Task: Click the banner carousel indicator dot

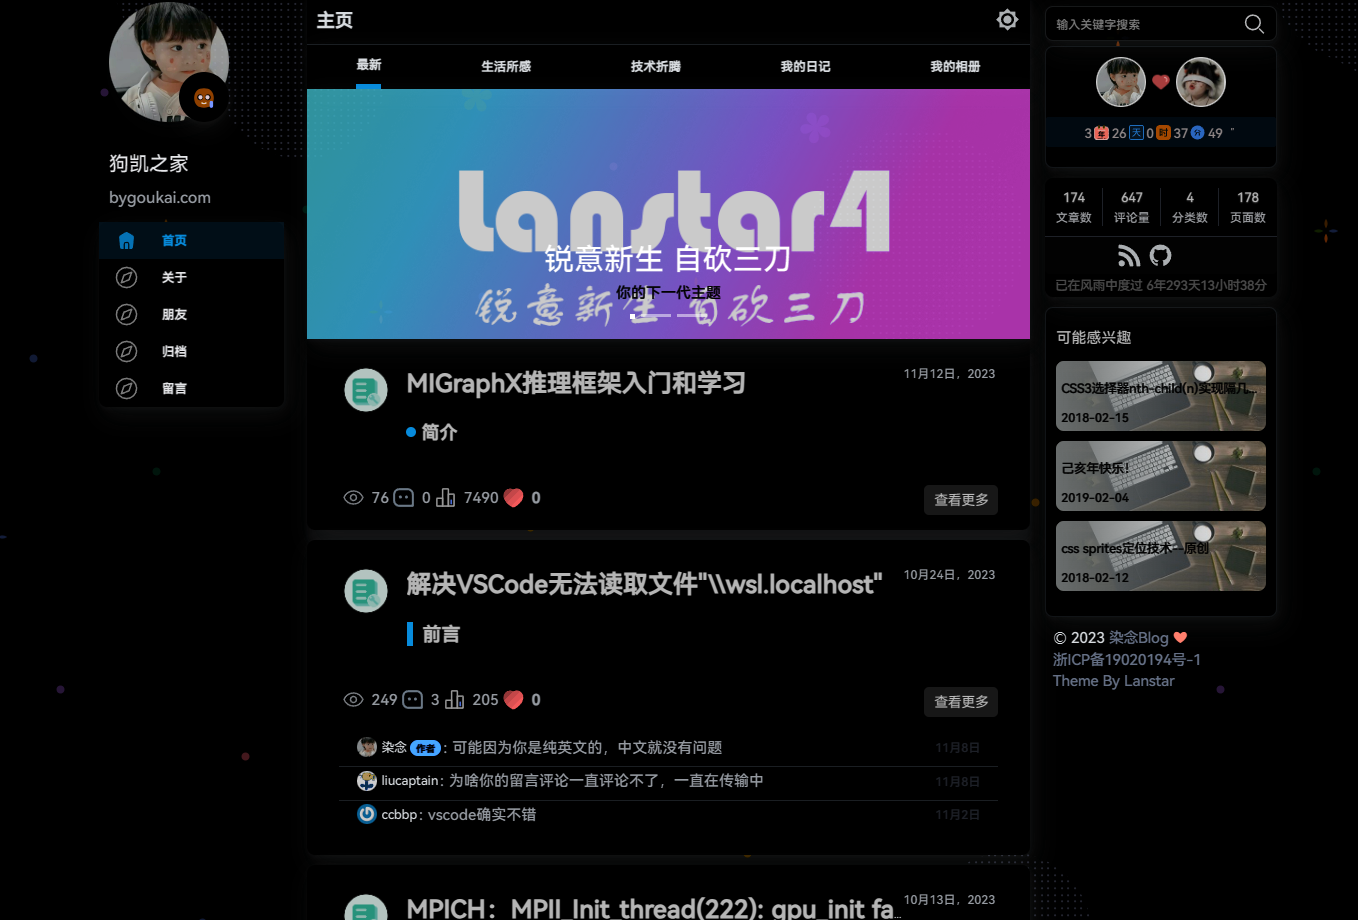Action: pyautogui.click(x=633, y=316)
